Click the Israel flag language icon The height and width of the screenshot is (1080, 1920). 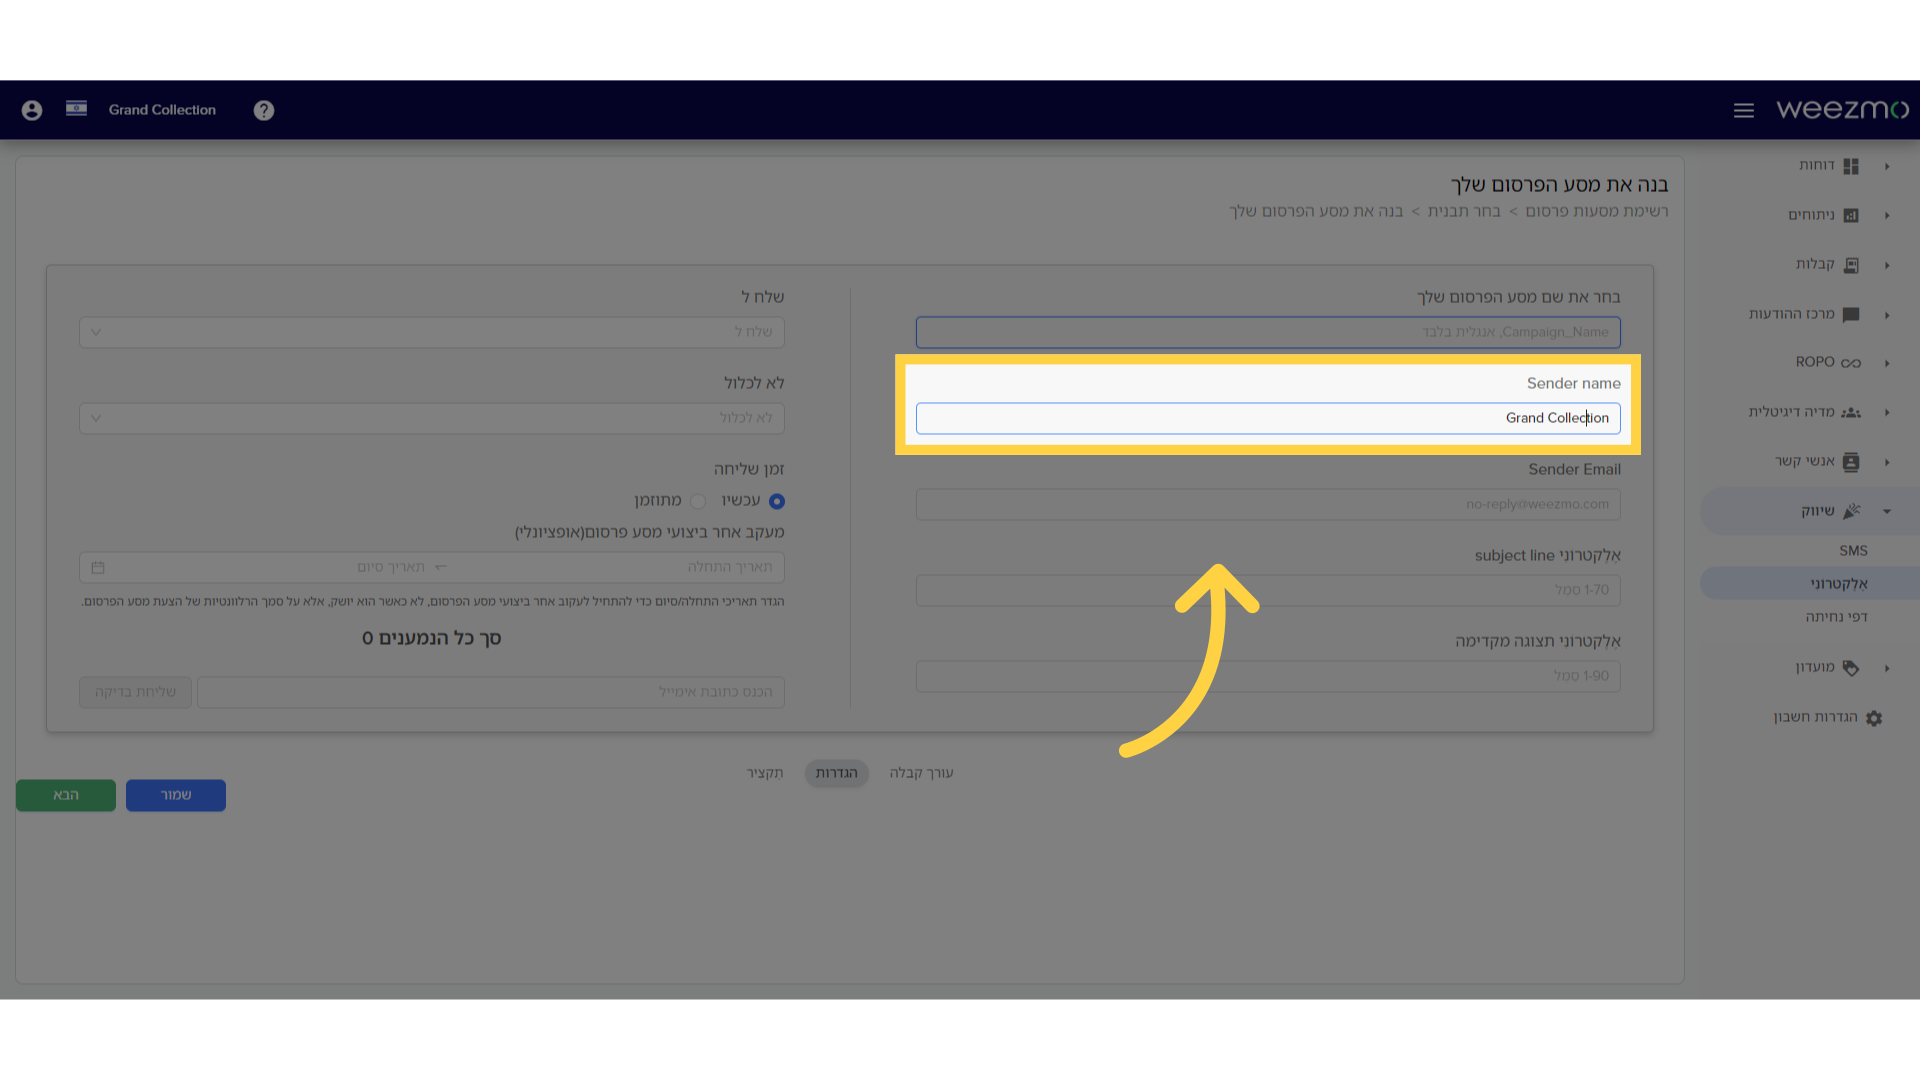(x=76, y=108)
